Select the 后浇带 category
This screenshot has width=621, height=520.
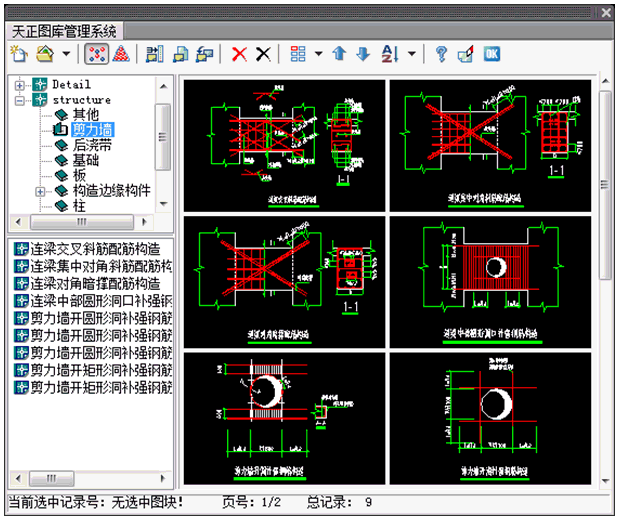click(x=92, y=145)
